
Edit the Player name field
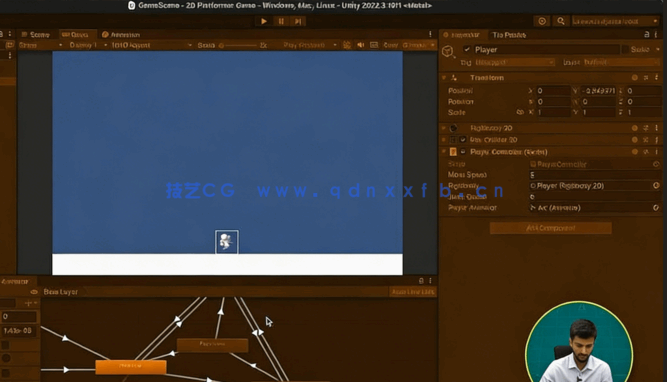(x=546, y=49)
